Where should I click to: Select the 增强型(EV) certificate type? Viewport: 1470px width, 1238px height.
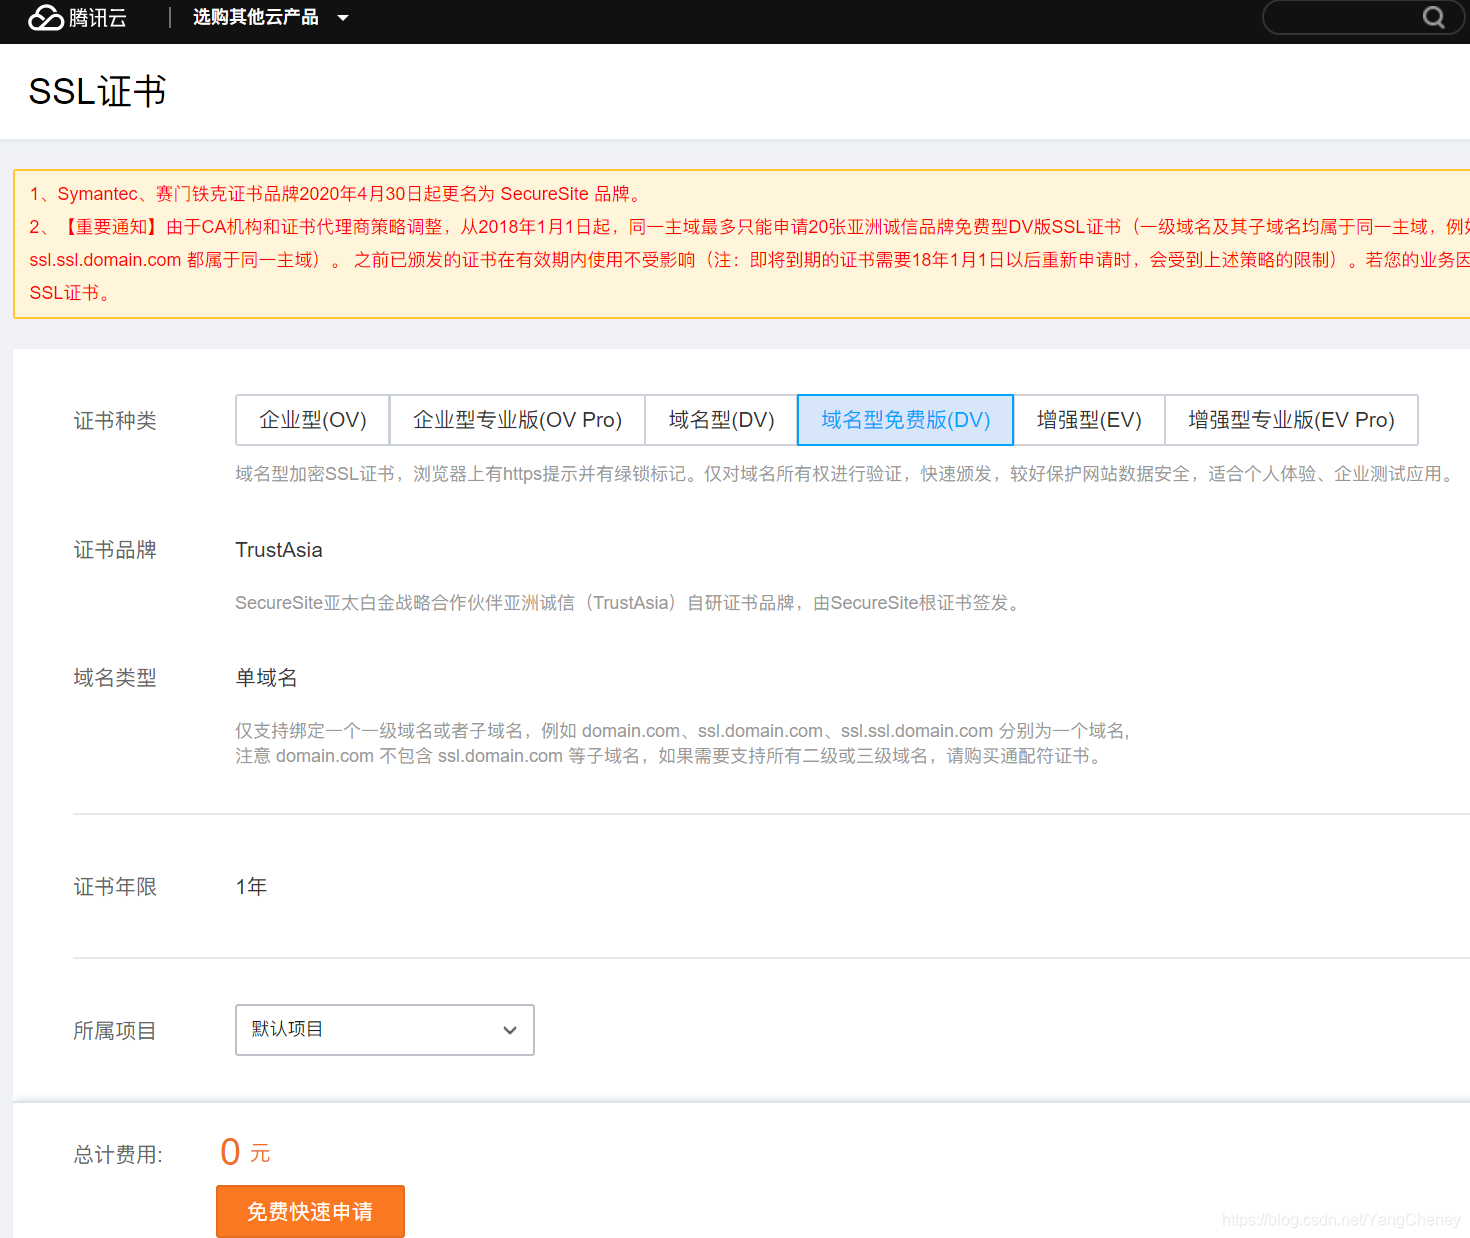click(1089, 420)
